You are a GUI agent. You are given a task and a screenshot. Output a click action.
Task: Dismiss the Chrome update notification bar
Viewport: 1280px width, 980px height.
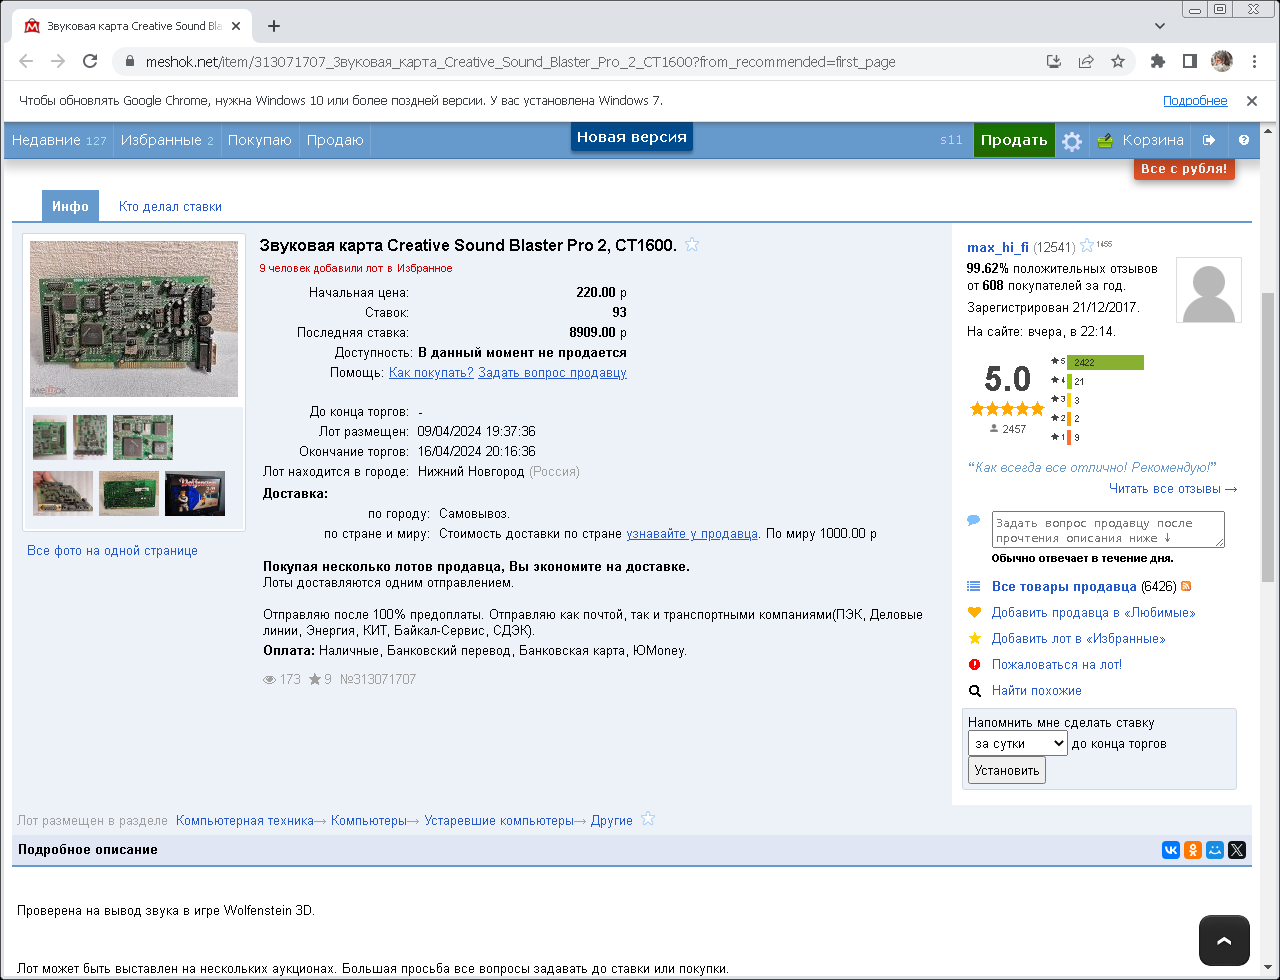tap(1251, 101)
